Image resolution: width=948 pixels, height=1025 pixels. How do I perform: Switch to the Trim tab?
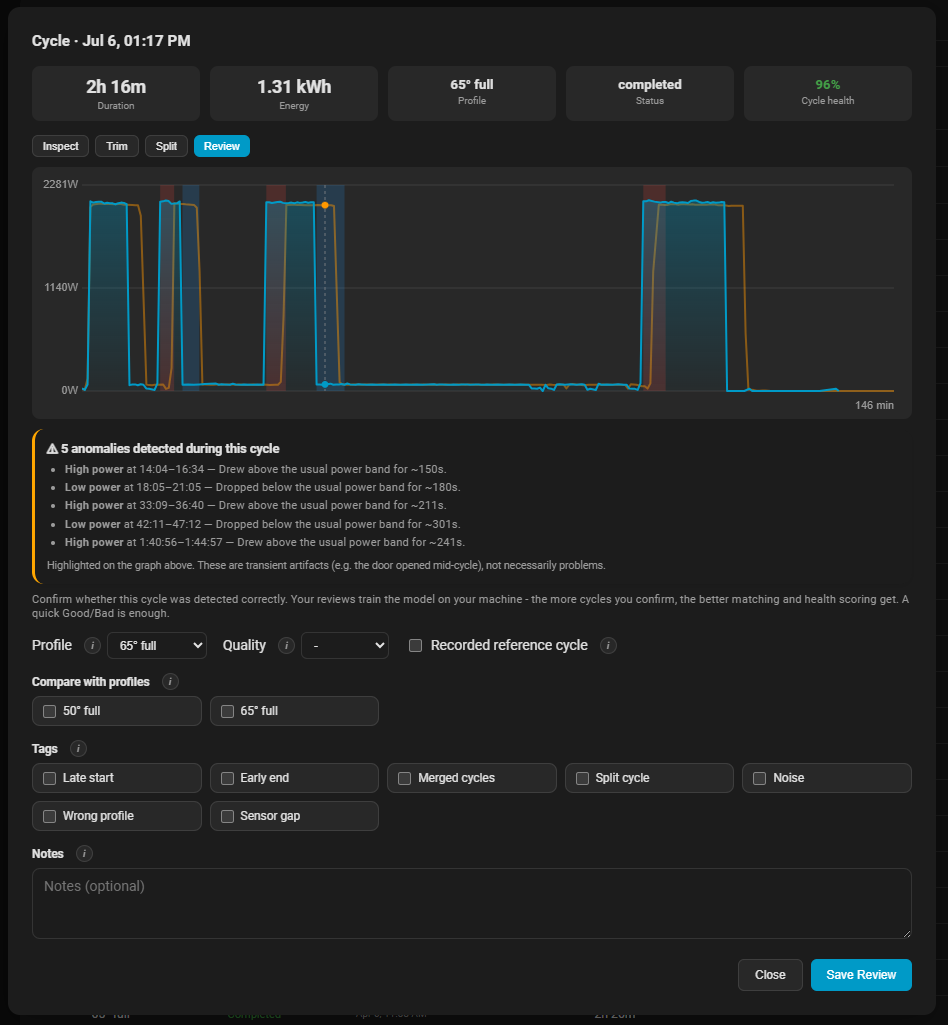117,146
